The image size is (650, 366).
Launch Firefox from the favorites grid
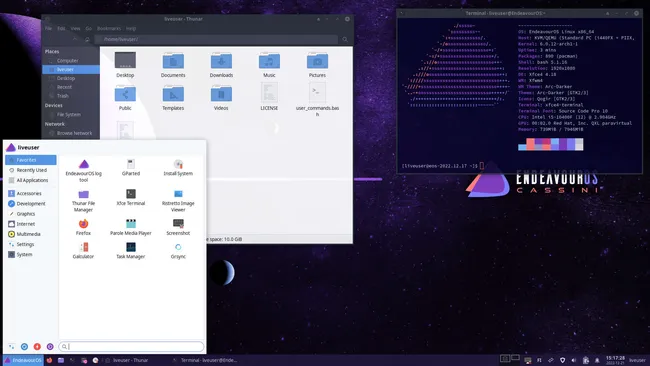coord(83,227)
